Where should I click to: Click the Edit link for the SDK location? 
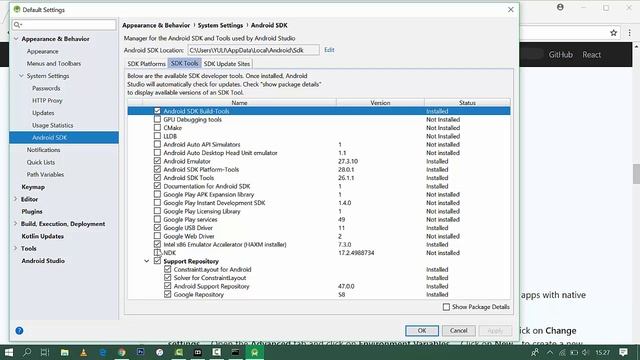(329, 50)
